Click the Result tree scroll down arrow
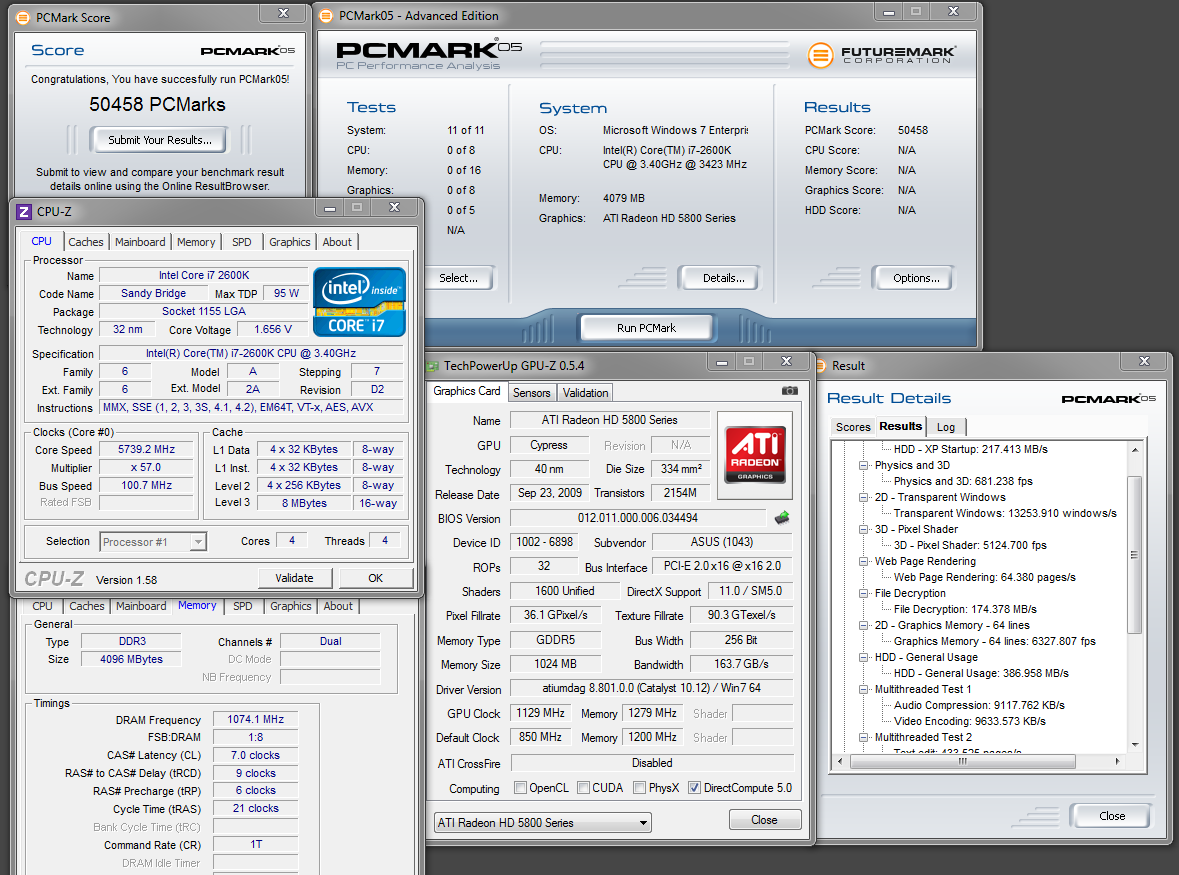The height and width of the screenshot is (875, 1179). [x=1135, y=744]
